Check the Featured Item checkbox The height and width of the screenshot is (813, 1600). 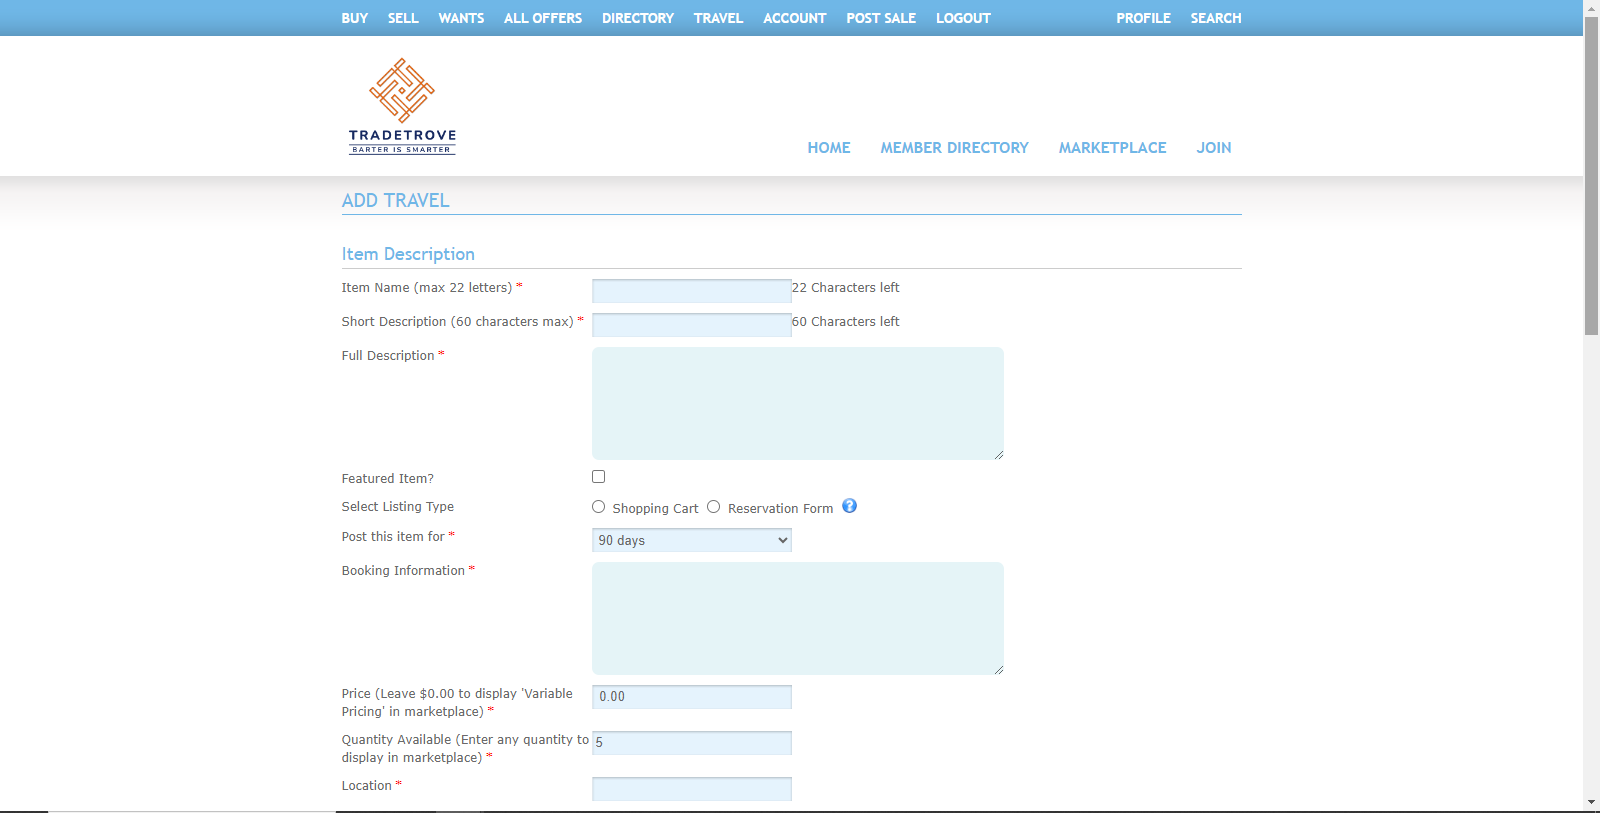598,477
